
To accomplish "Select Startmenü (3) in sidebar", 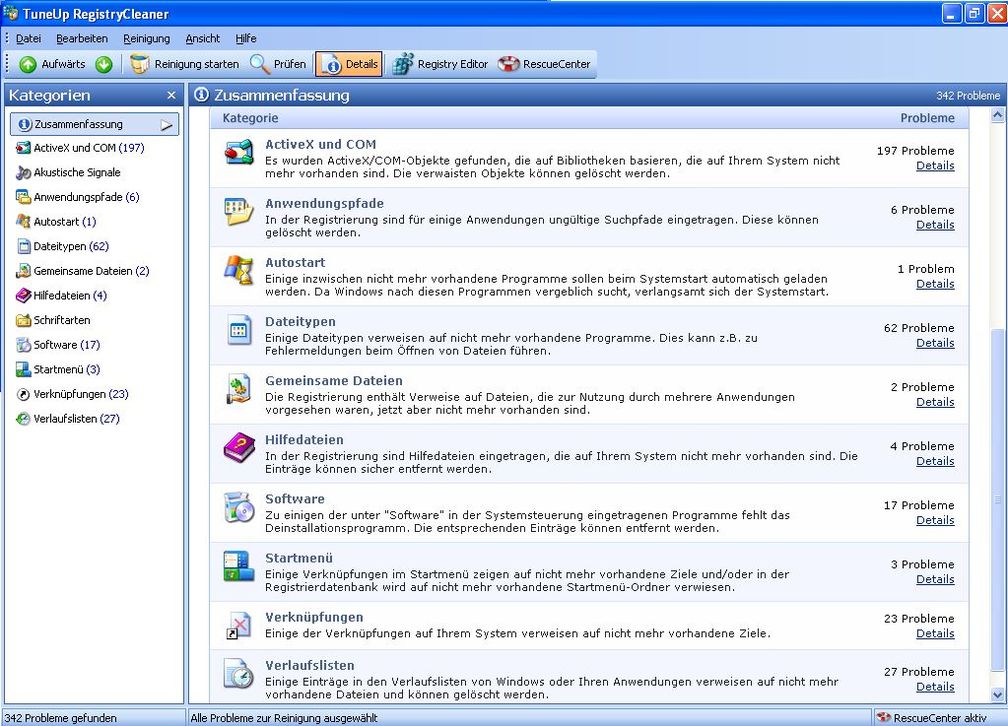I will click(58, 370).
